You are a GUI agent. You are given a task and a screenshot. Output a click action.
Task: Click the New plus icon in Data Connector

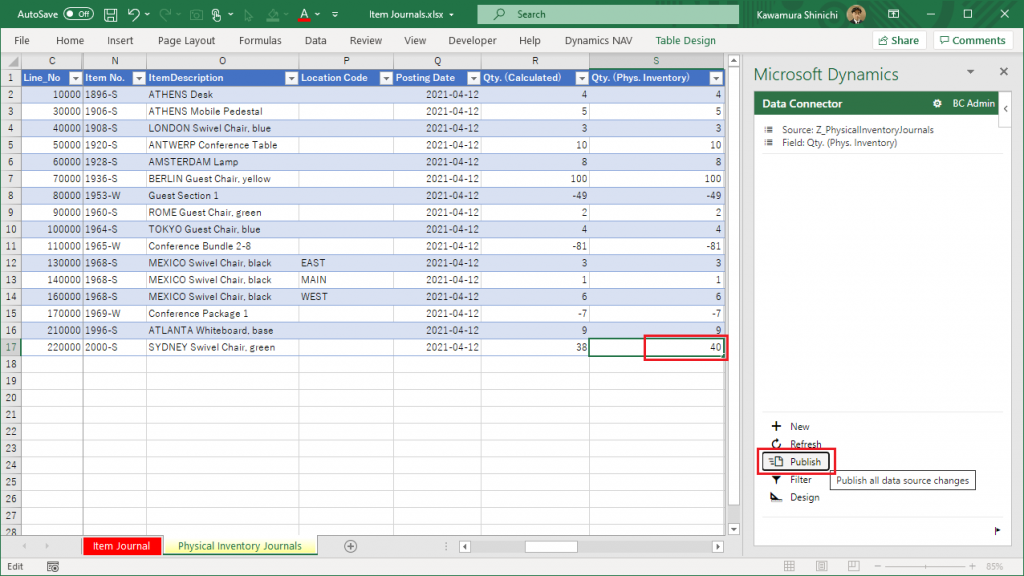coord(776,426)
